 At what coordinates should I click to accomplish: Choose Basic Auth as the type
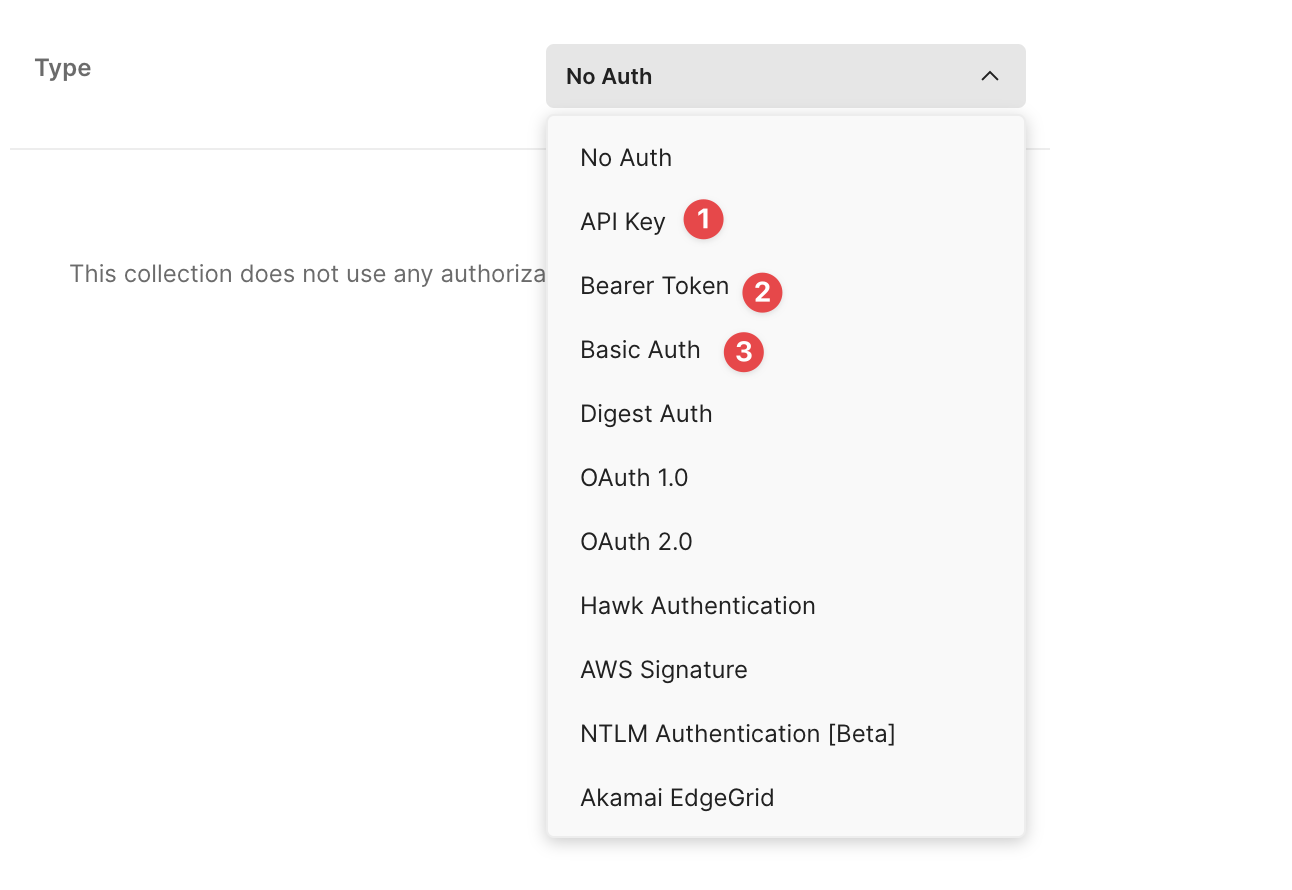[640, 349]
